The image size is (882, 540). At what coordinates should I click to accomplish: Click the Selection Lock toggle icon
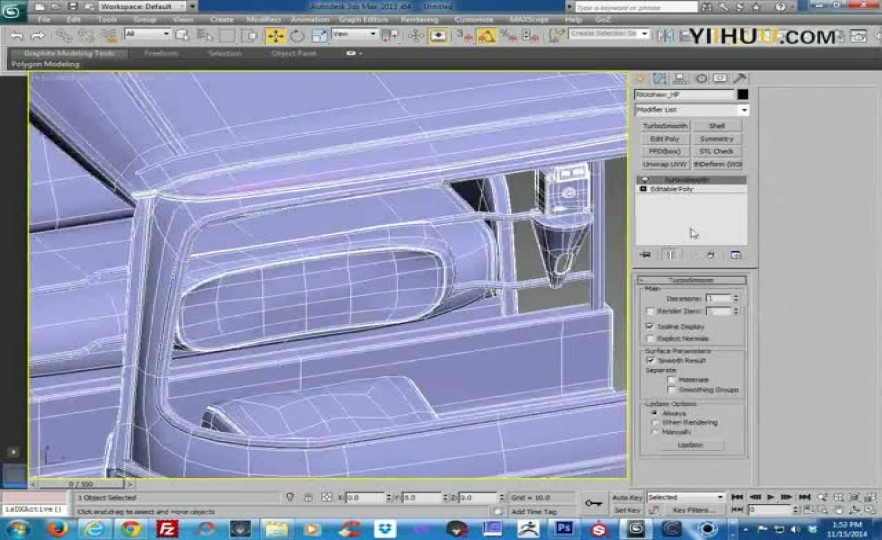tap(308, 497)
